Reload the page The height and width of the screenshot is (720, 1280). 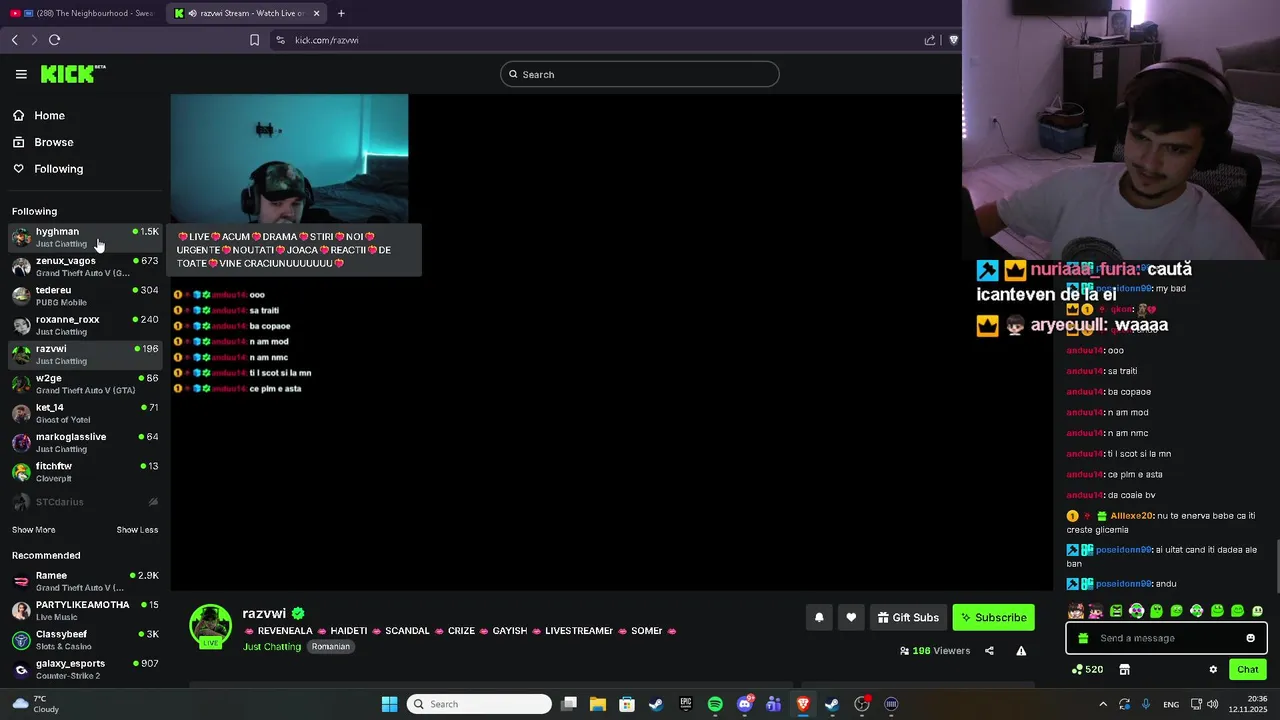[x=54, y=40]
